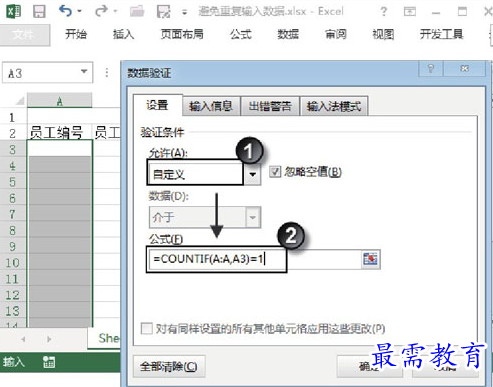Switch to the 开始 ribbon tab
Image resolution: width=493 pixels, height=387 pixels.
(x=76, y=34)
